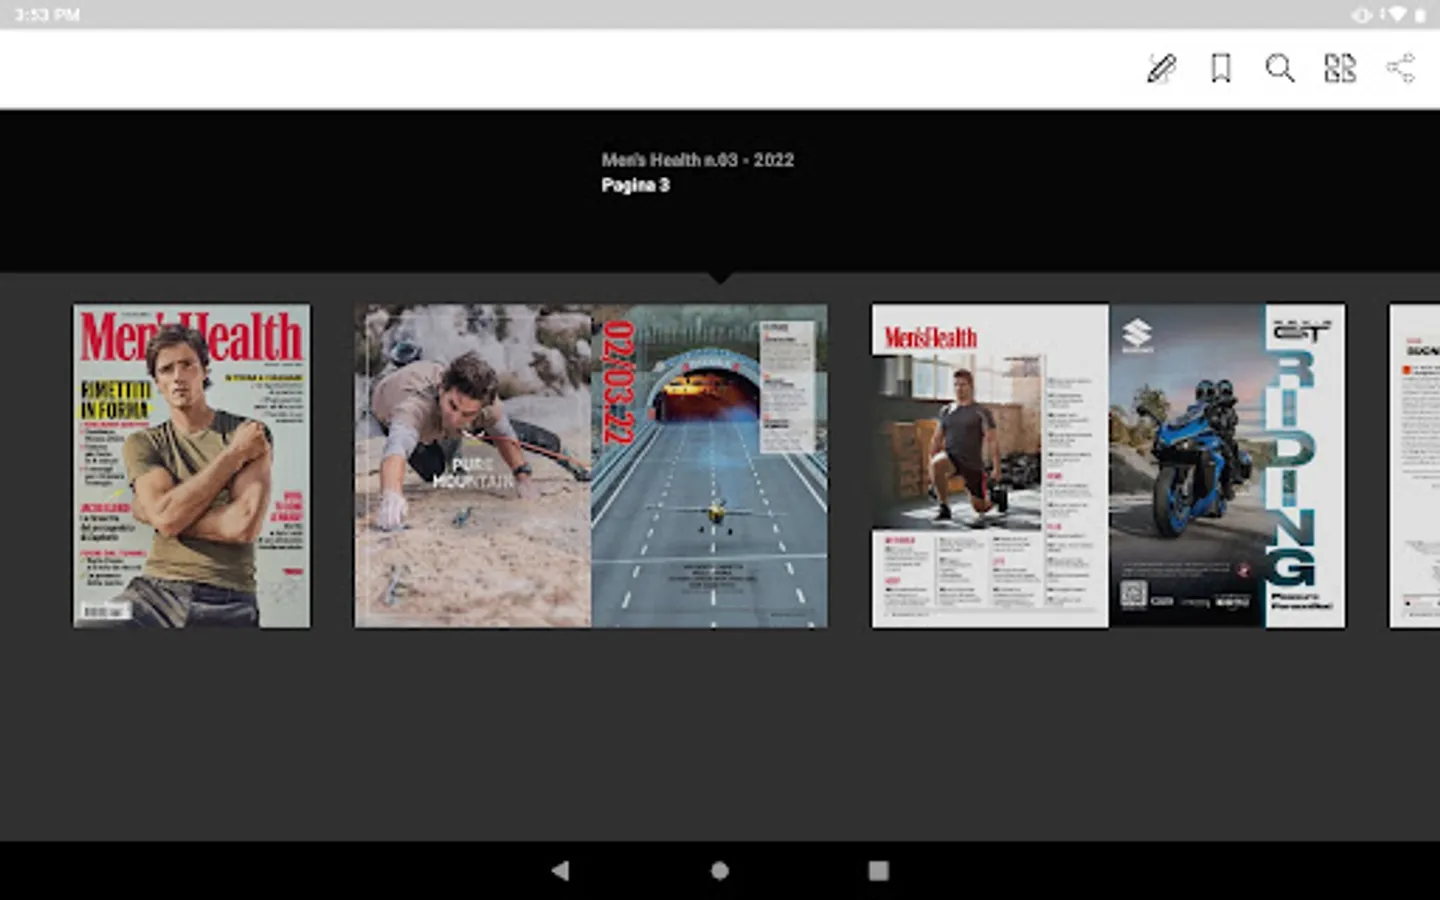The height and width of the screenshot is (900, 1440).
Task: Tap the Wi-Fi icon in status bar
Action: [x=1396, y=15]
